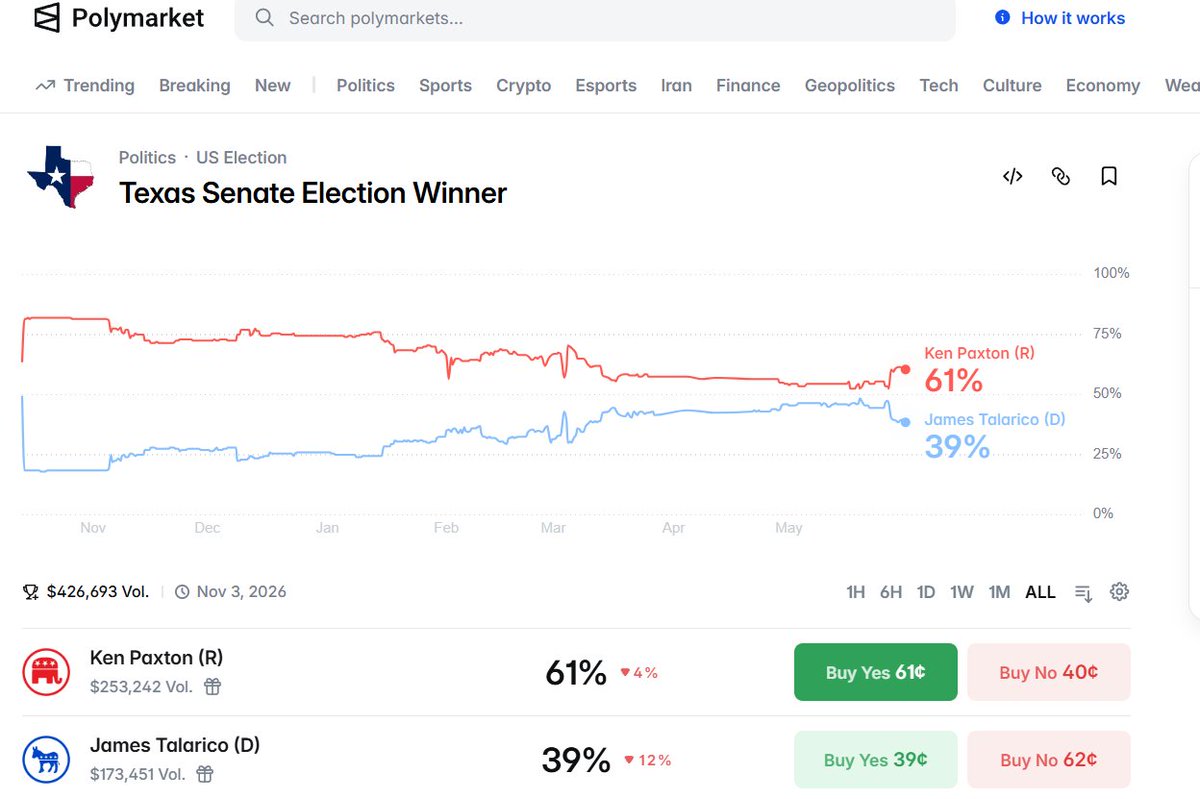Open the Trending category tab
Image resolution: width=1200 pixels, height=799 pixels.
pyautogui.click(x=85, y=86)
